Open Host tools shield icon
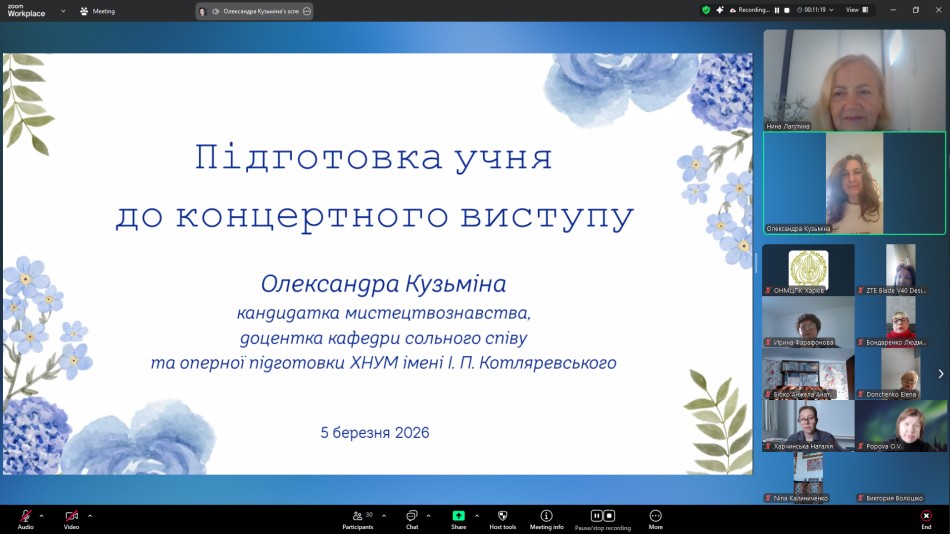Image resolution: width=950 pixels, height=534 pixels. pos(502,517)
